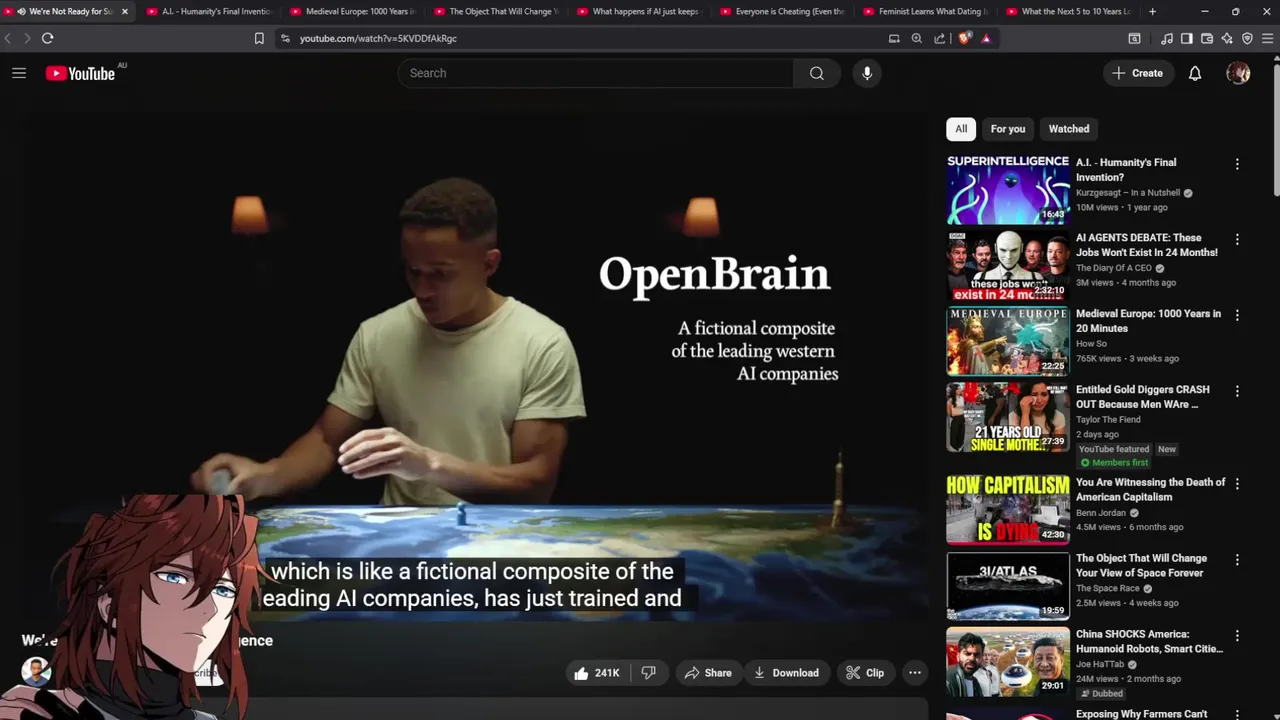Open 'China SHOCKS America' video title
This screenshot has width=1280, height=720.
click(1149, 641)
